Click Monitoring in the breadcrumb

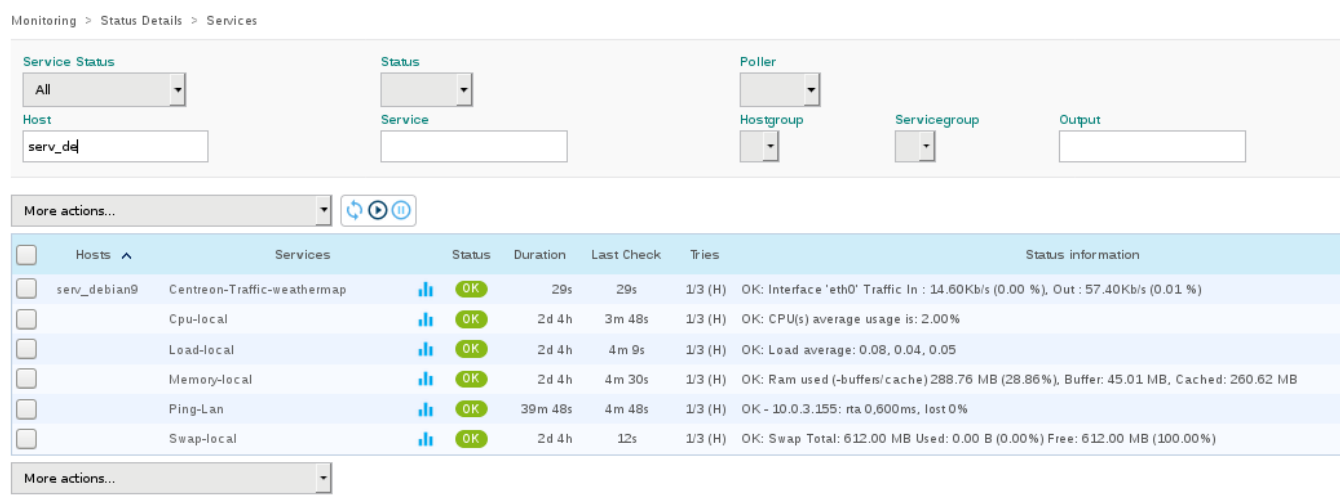[x=43, y=21]
